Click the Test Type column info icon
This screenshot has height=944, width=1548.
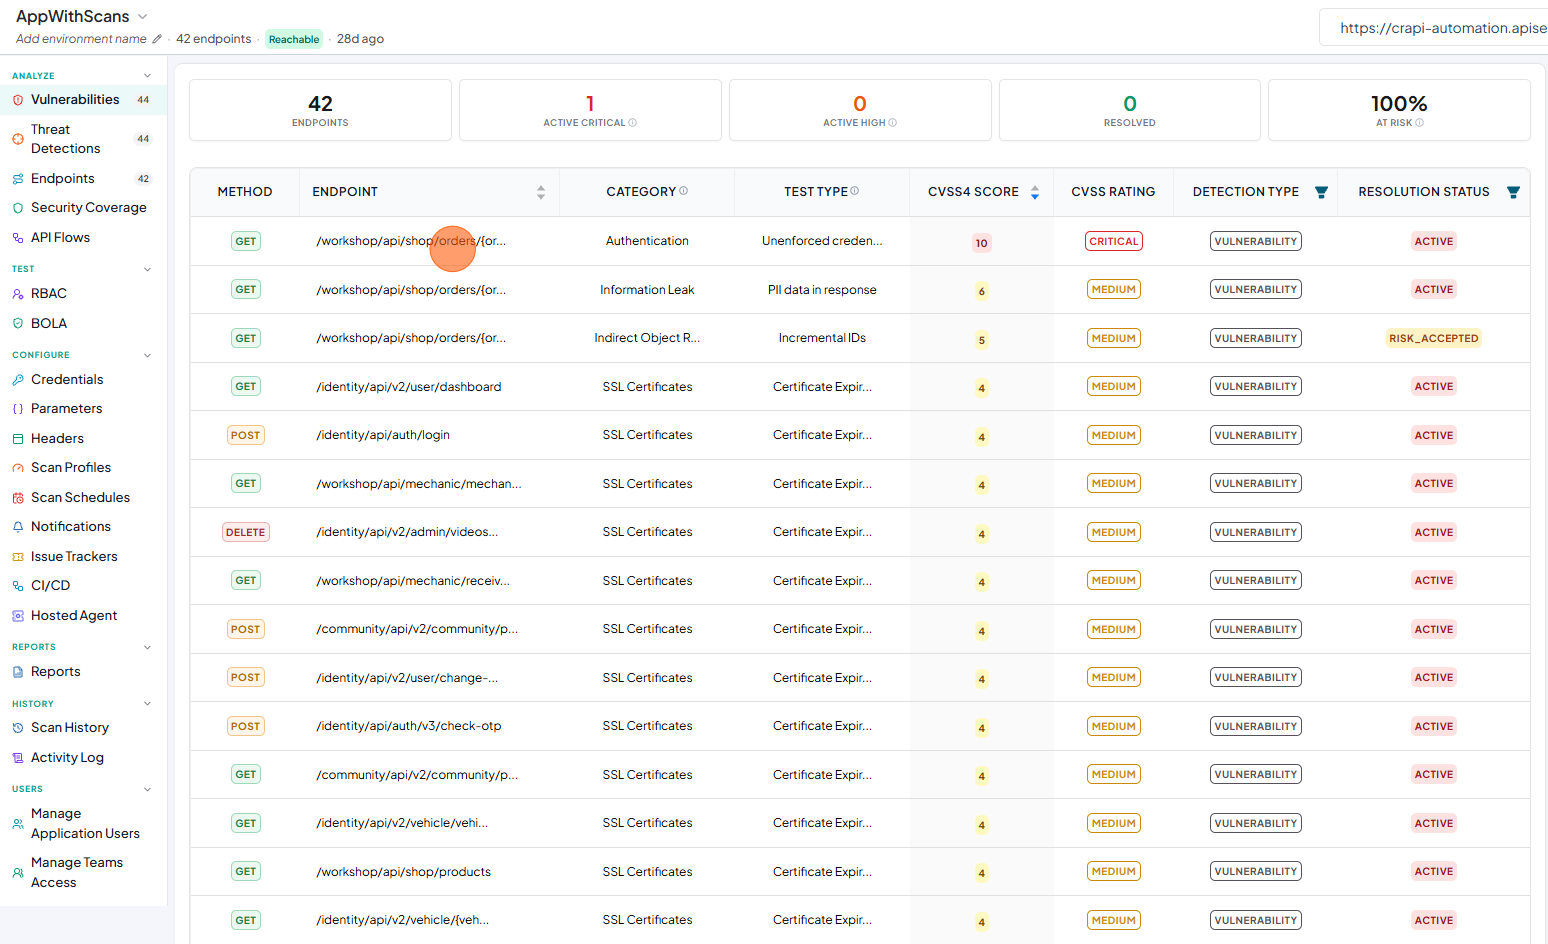tap(855, 191)
